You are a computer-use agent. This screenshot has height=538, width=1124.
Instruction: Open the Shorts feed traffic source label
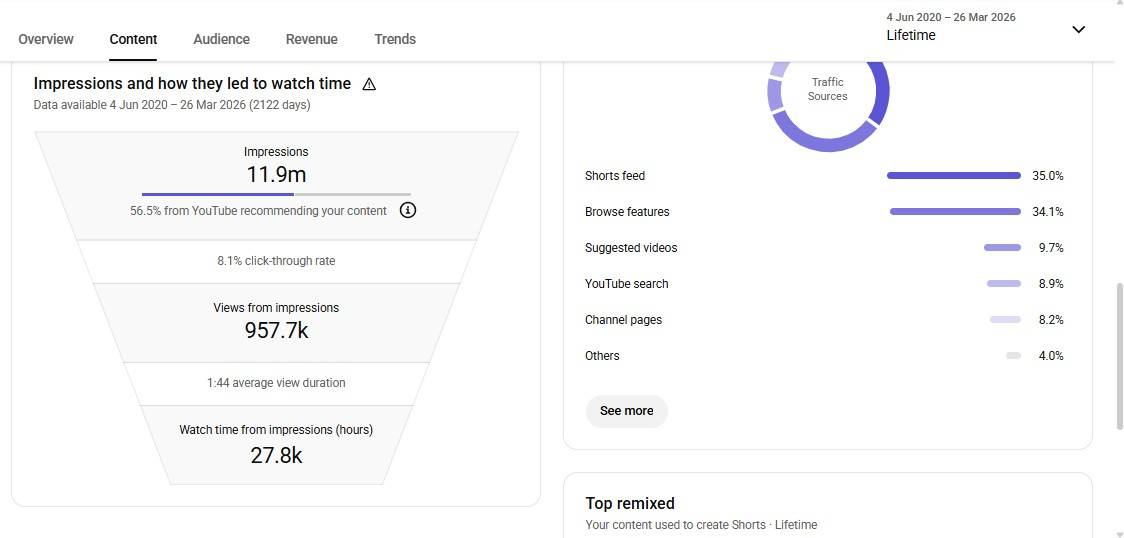(615, 176)
